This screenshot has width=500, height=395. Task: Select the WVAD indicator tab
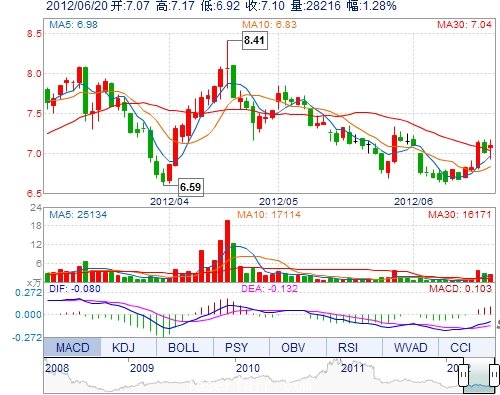410,347
